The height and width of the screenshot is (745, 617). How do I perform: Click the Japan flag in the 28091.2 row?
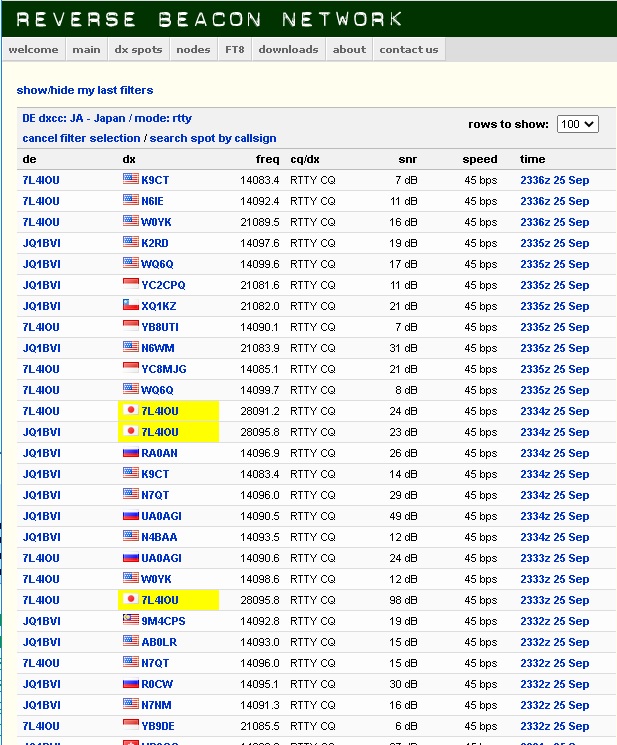pyautogui.click(x=131, y=410)
